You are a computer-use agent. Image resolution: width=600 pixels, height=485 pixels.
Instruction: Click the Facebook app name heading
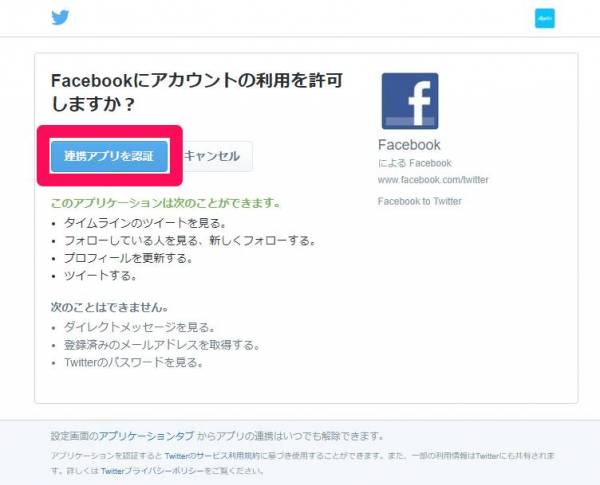[409, 145]
